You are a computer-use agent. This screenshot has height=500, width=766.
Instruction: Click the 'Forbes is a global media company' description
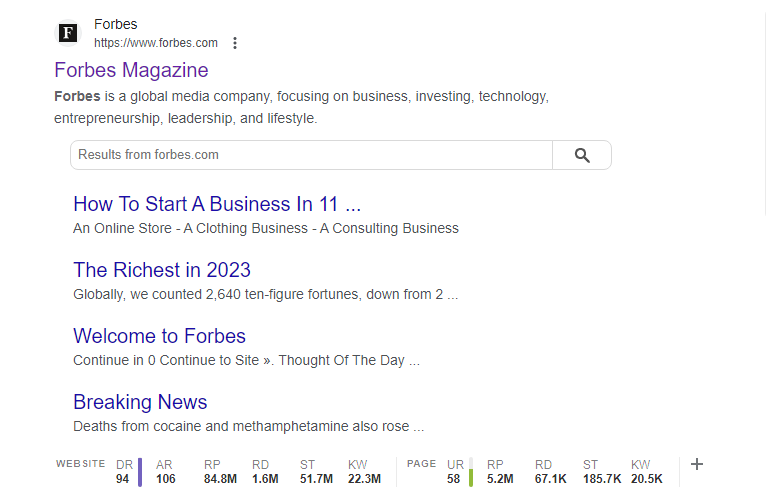(x=301, y=107)
